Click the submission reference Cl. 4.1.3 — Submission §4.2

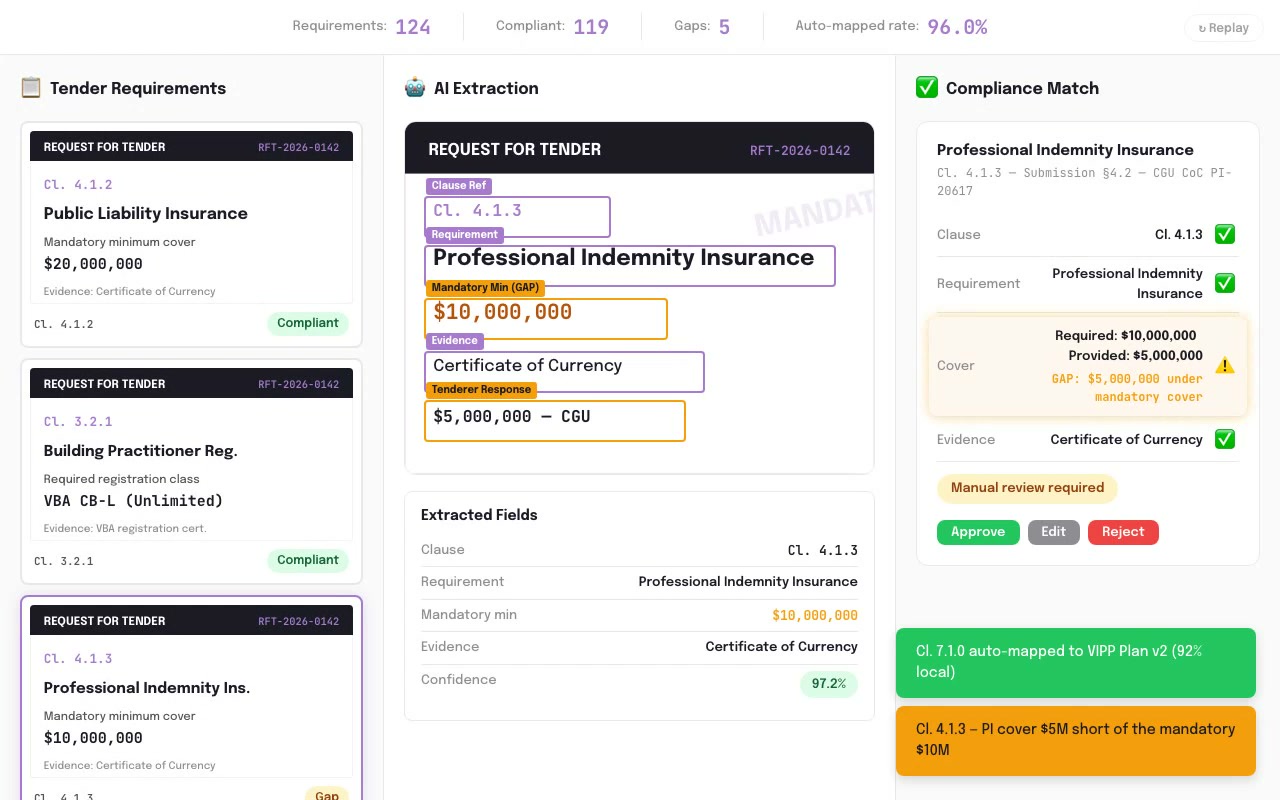(1084, 182)
